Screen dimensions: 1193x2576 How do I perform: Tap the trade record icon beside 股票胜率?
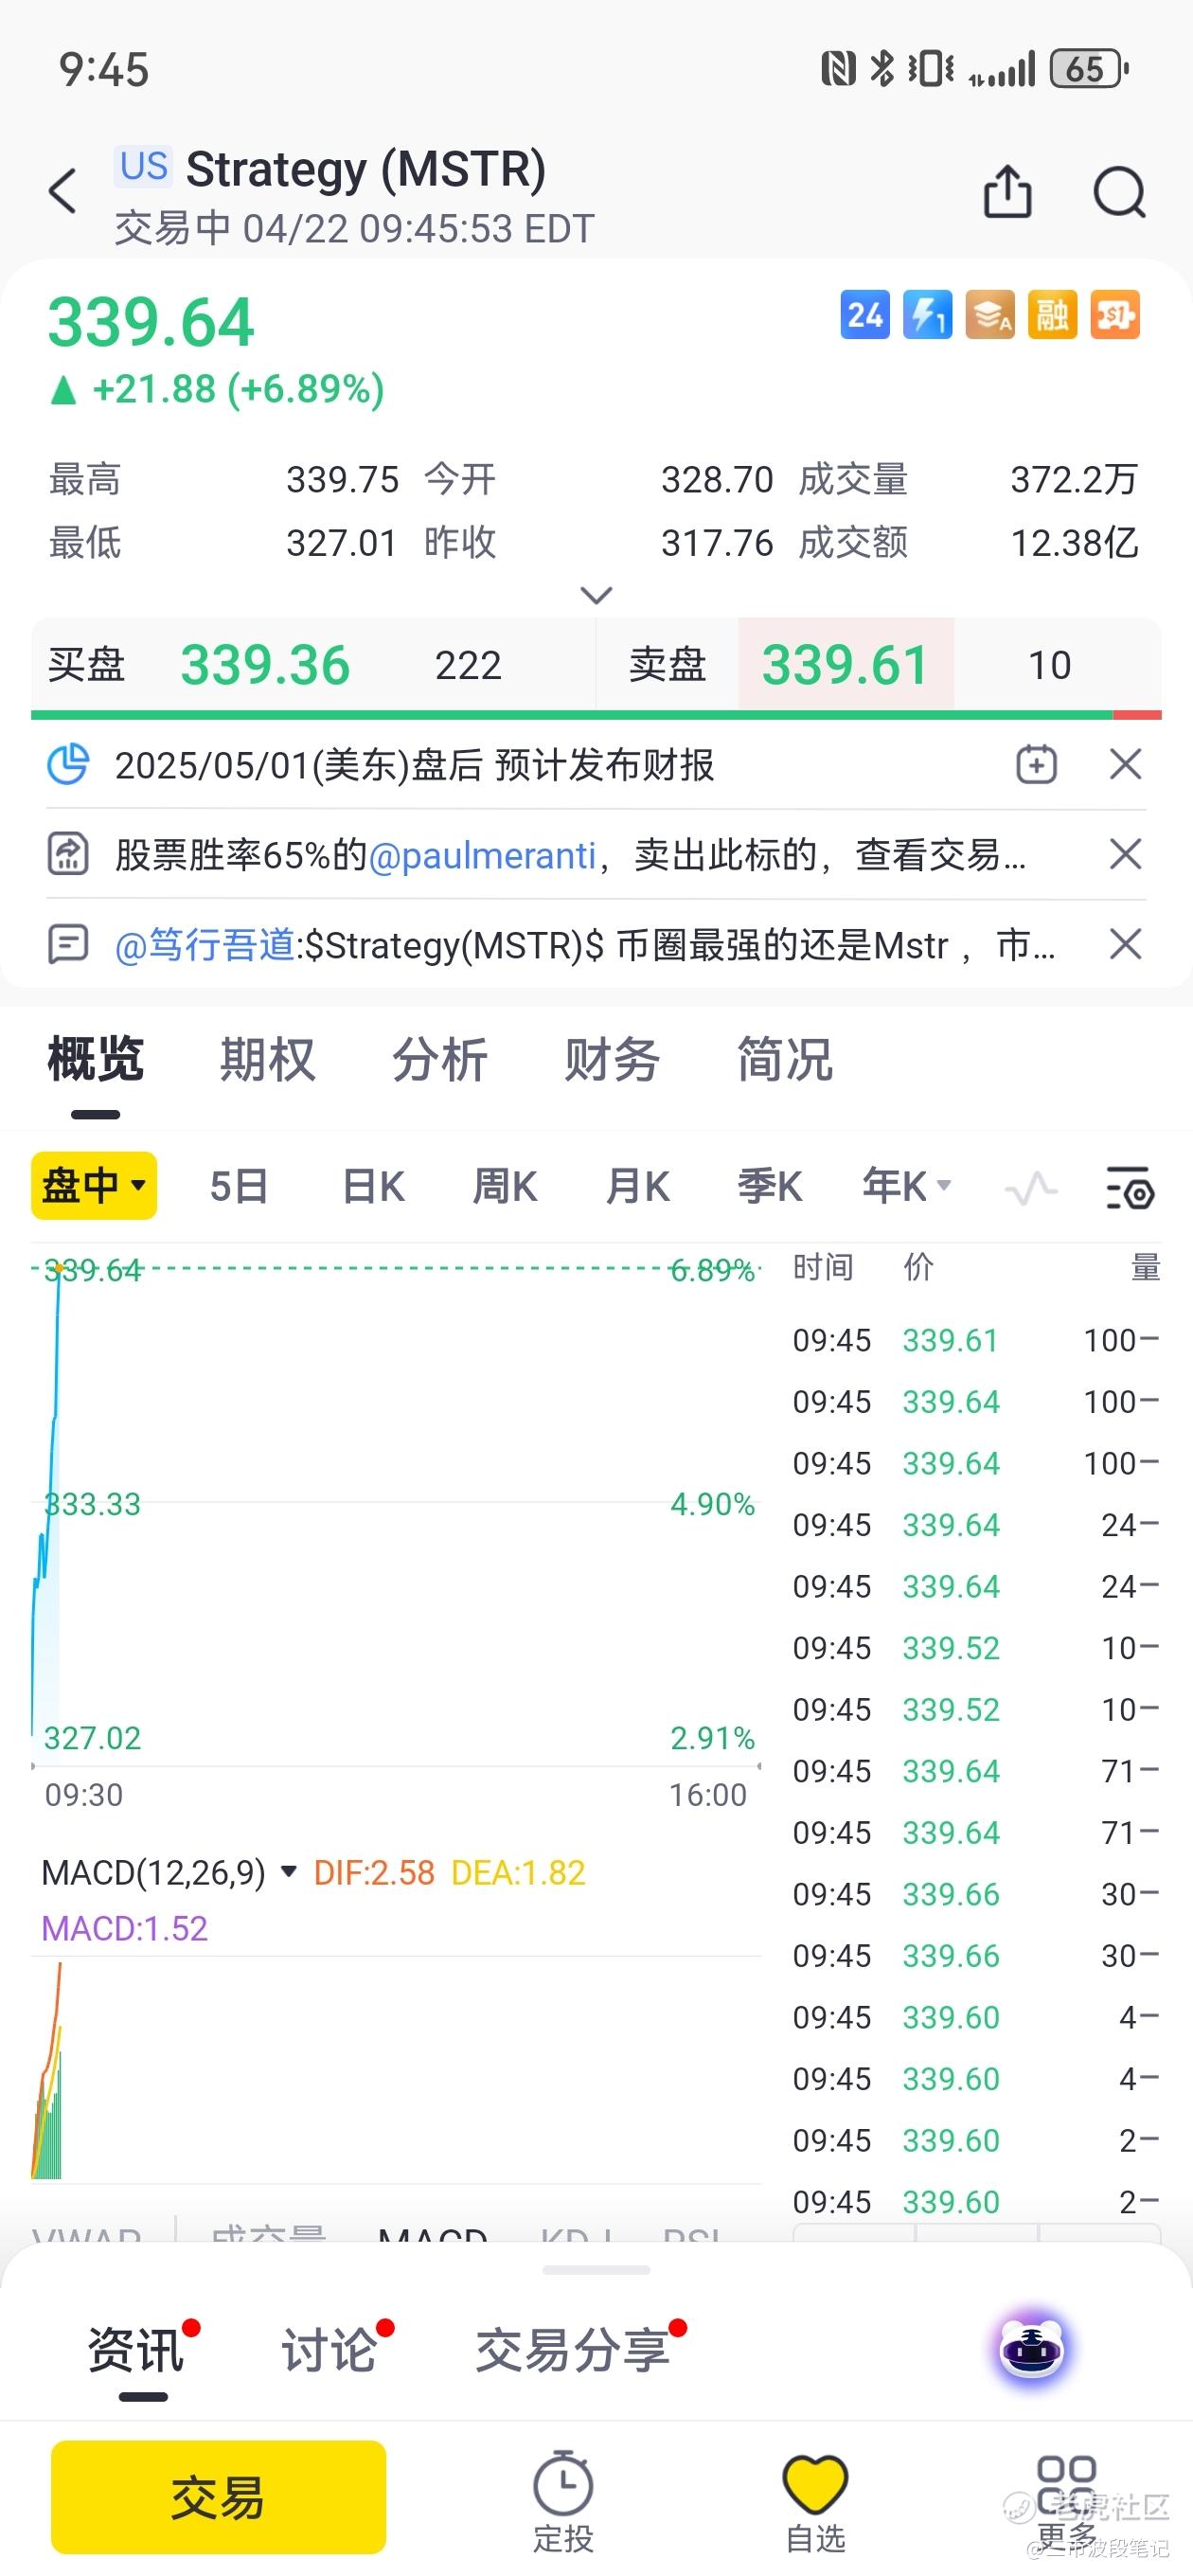pyautogui.click(x=68, y=854)
